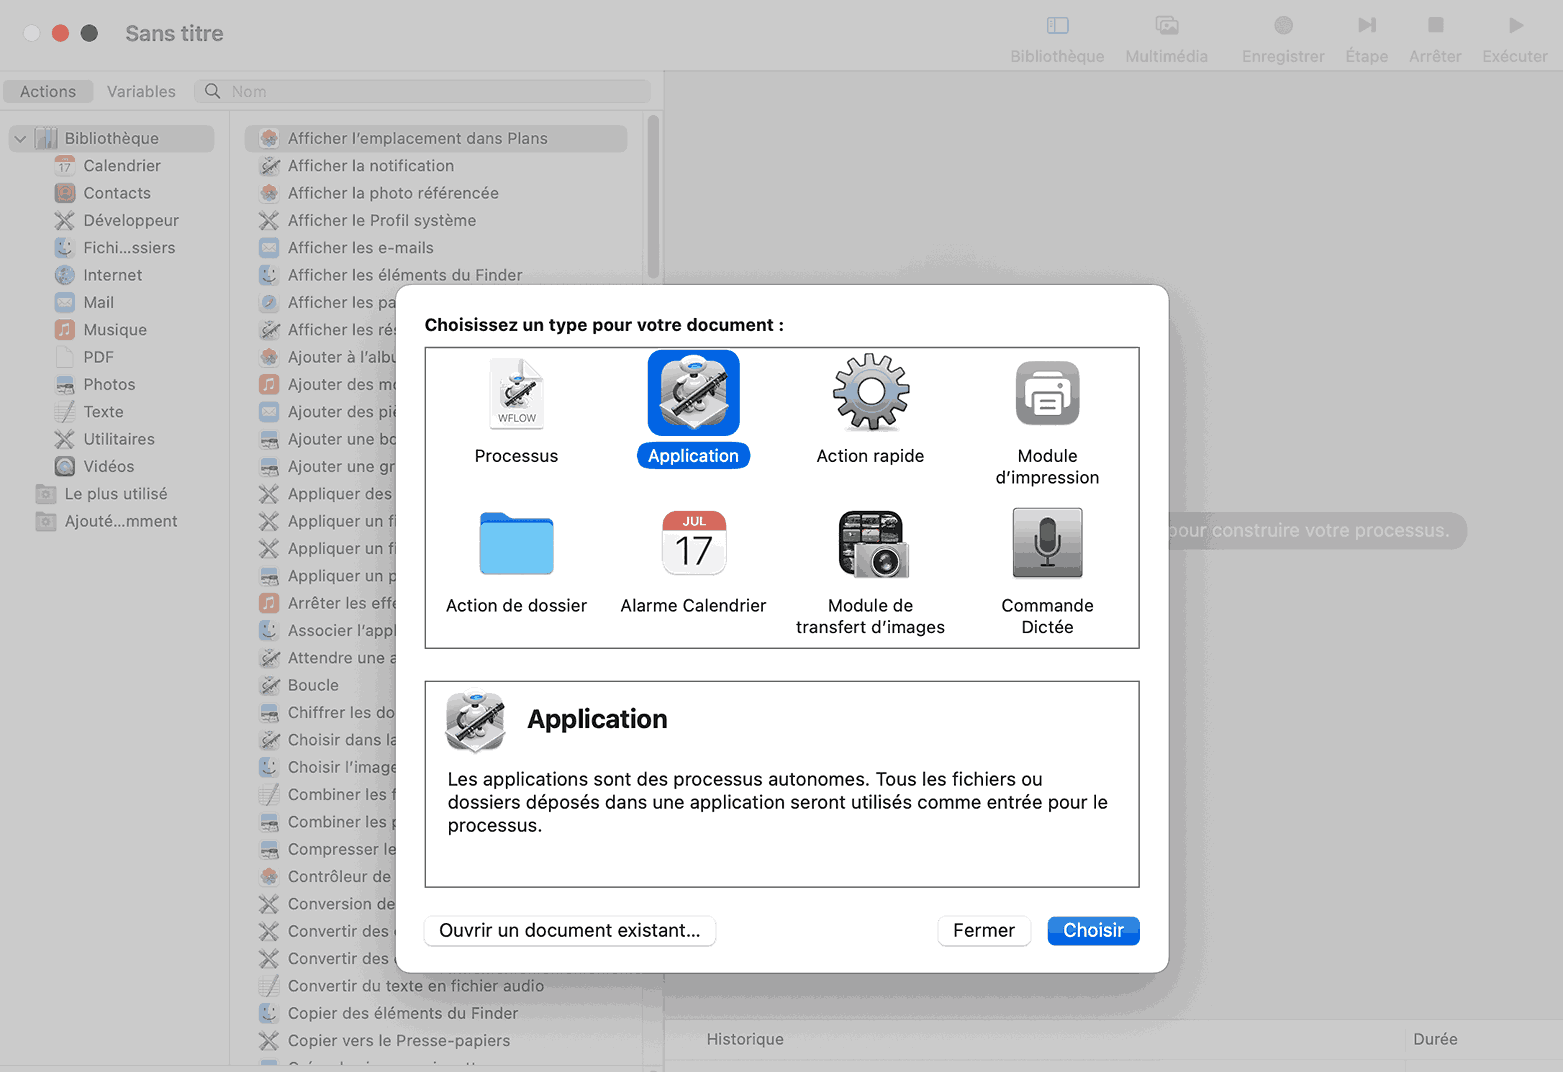The width and height of the screenshot is (1563, 1072).
Task: Open Le plus utilisé smart folder
Action: coord(116,494)
